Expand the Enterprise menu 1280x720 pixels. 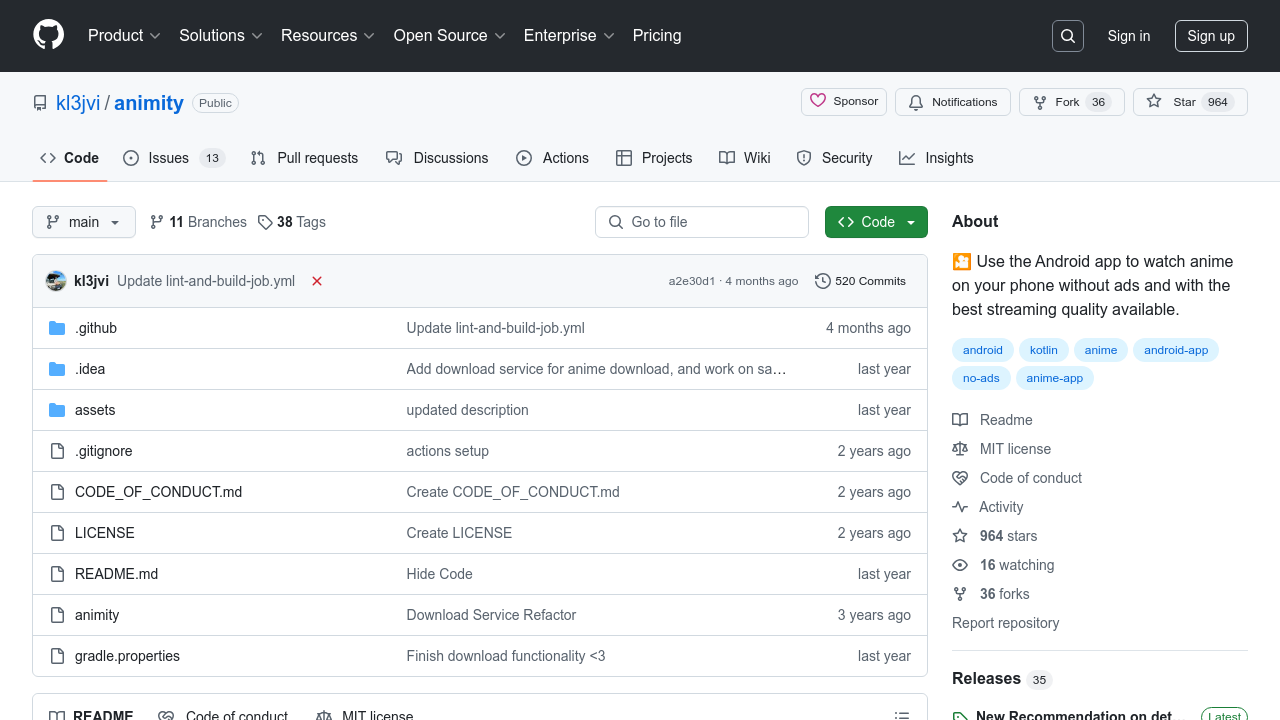pos(569,35)
